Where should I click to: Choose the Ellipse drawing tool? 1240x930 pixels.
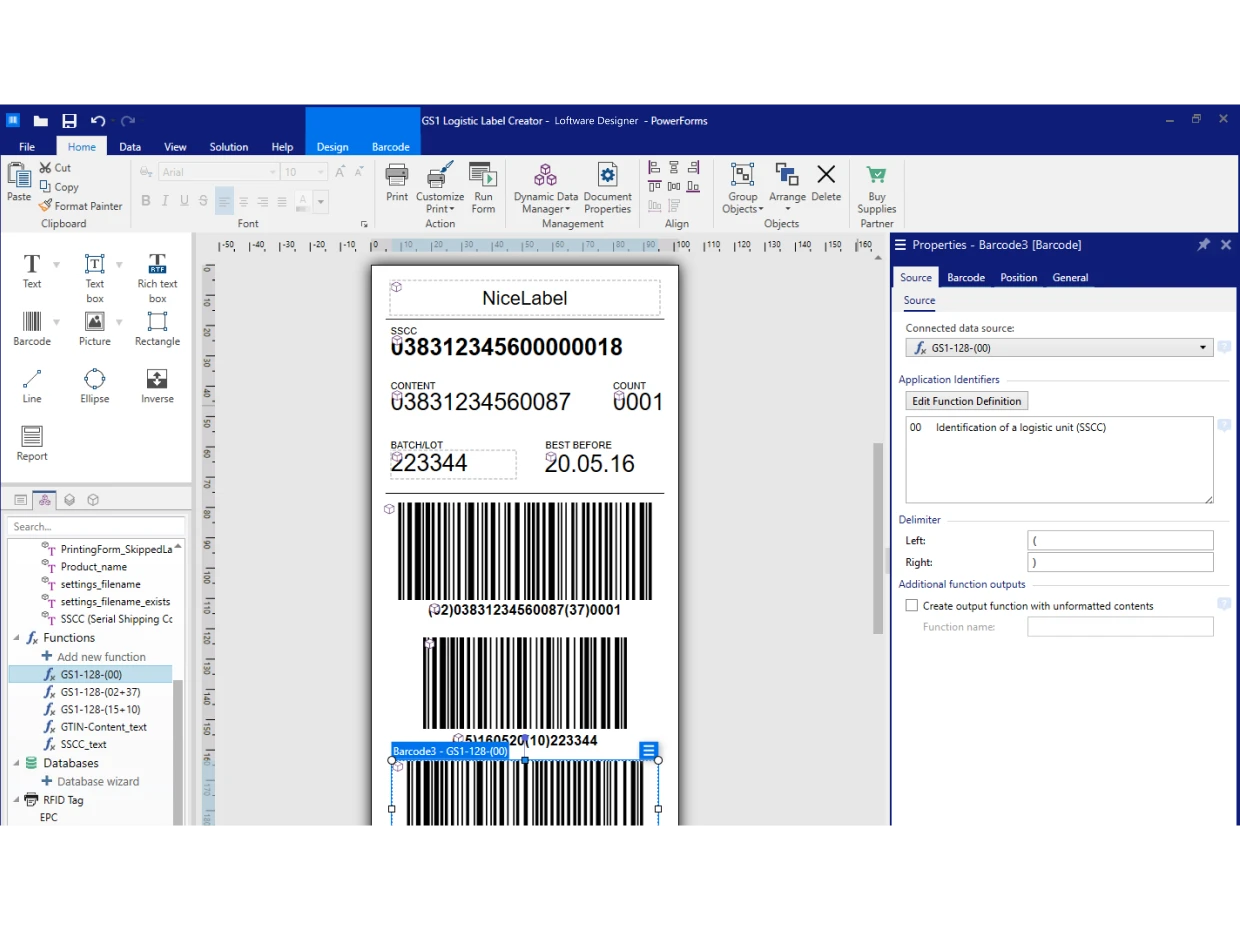tap(94, 385)
